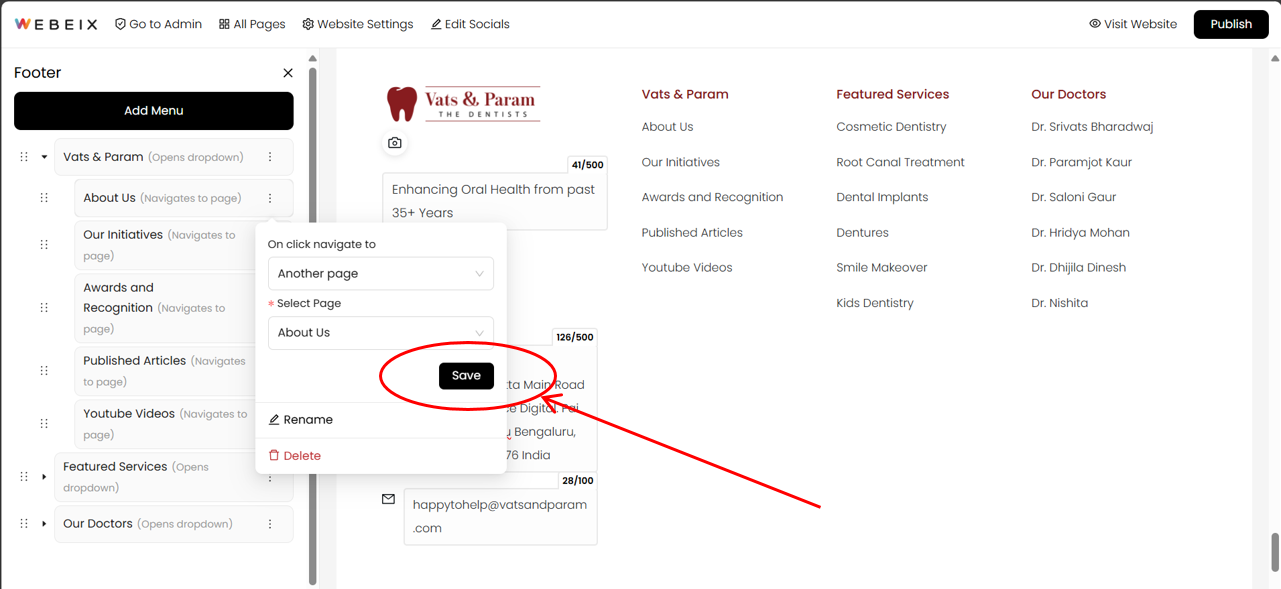
Task: Click drag handle beside Published Articles
Action: tap(44, 371)
